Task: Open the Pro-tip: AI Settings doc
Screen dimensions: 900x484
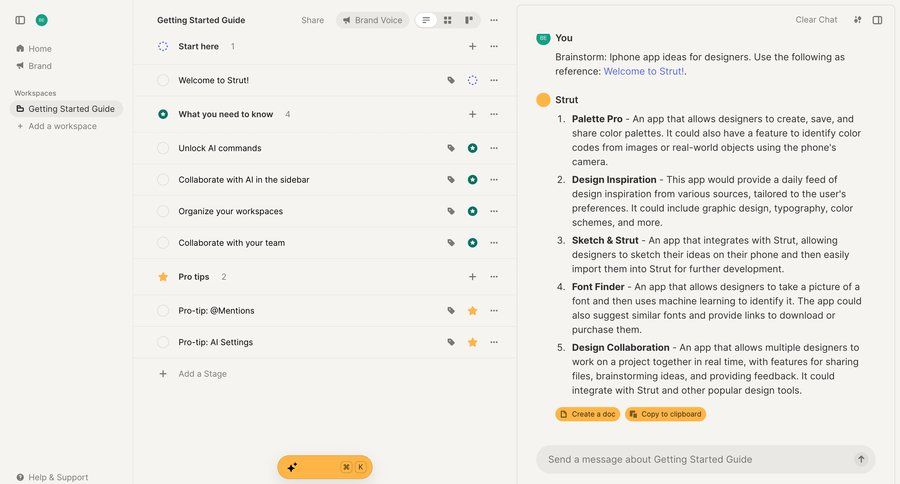Action: (x=215, y=342)
